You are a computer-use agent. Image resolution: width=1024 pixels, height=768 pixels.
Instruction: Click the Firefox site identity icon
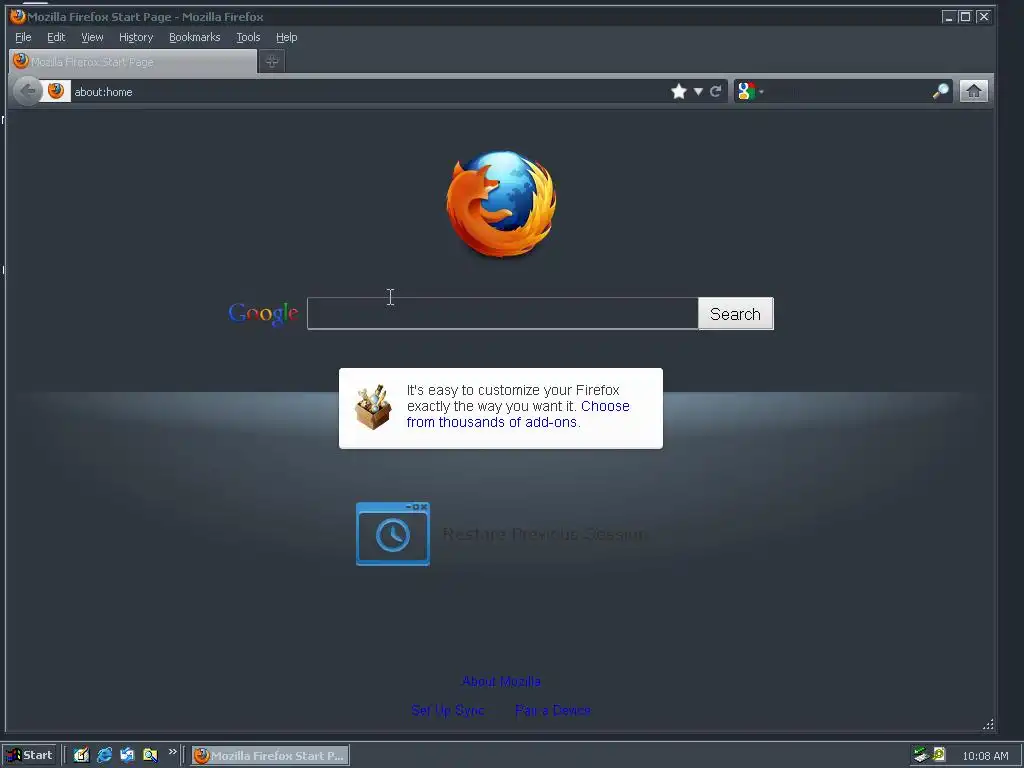56,91
